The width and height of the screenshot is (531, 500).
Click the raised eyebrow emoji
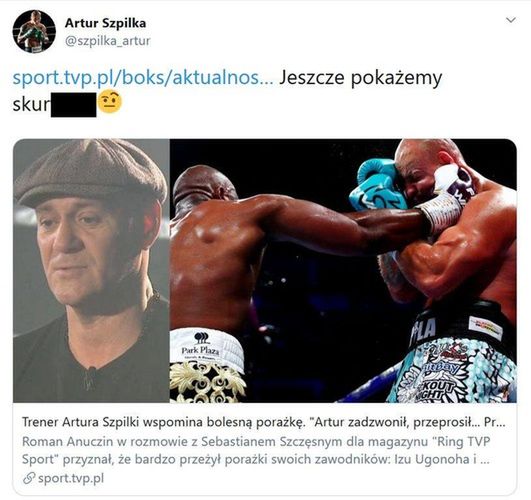(110, 103)
